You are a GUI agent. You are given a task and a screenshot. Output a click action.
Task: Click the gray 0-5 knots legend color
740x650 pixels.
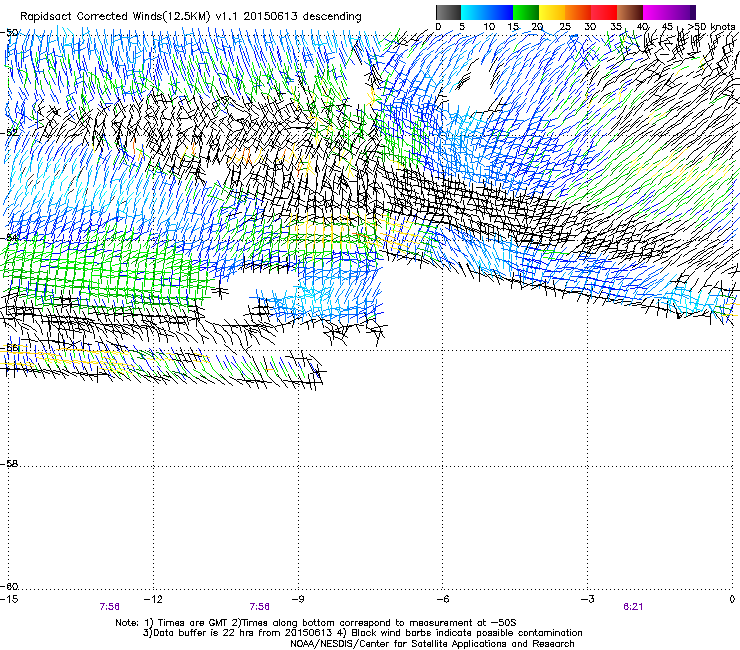click(448, 12)
